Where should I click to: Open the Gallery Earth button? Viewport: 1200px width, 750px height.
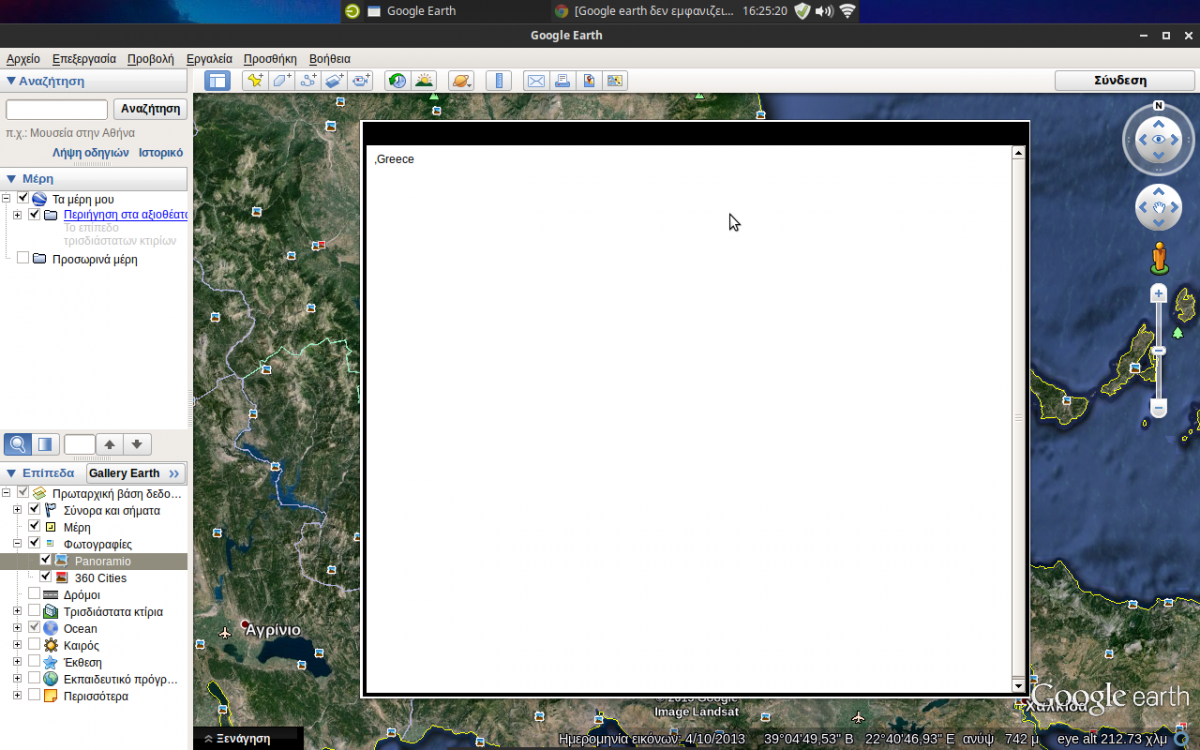coord(135,473)
